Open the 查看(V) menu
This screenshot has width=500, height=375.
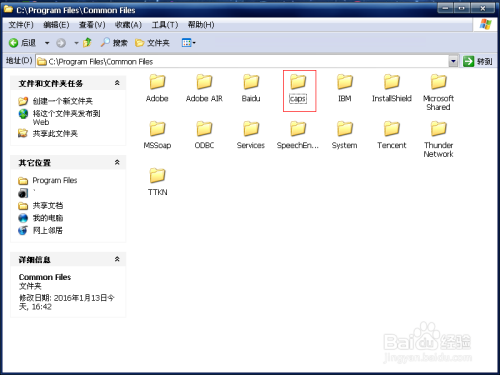click(x=92, y=25)
